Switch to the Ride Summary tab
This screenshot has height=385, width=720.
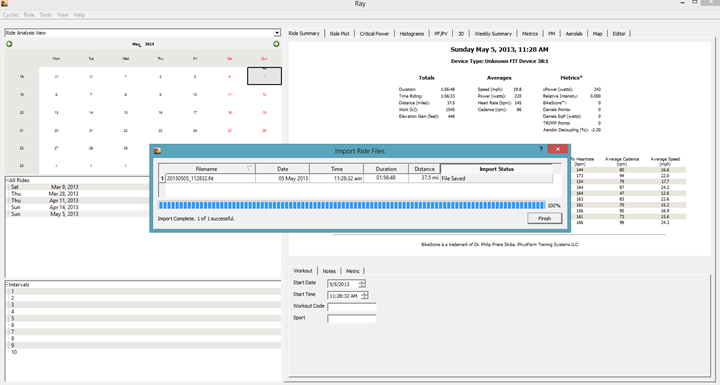point(304,34)
